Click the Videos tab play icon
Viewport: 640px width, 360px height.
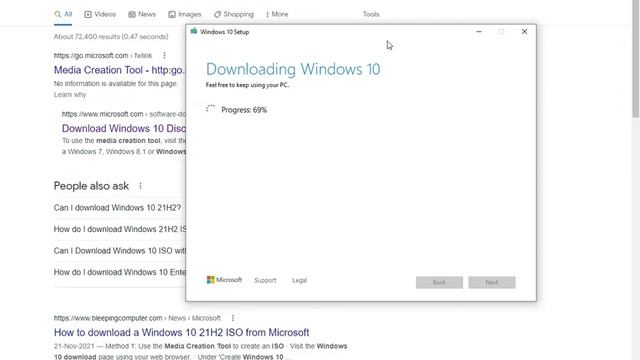pos(88,14)
